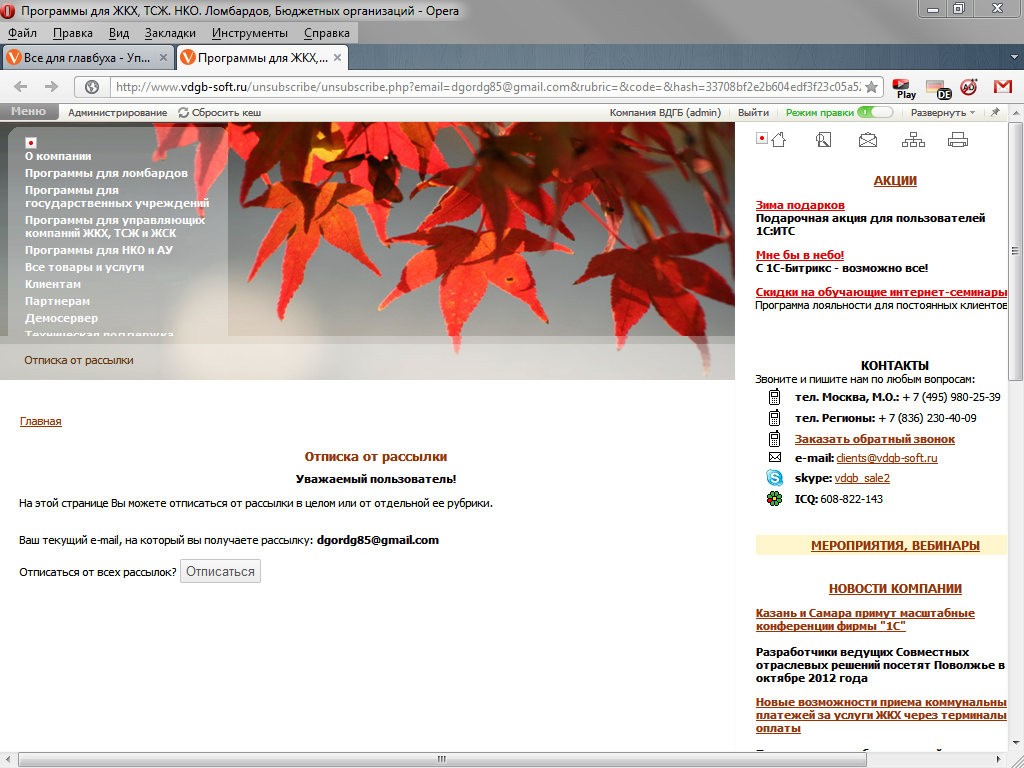
Task: Click the e-mail envelope icon in contacts
Action: [775, 457]
